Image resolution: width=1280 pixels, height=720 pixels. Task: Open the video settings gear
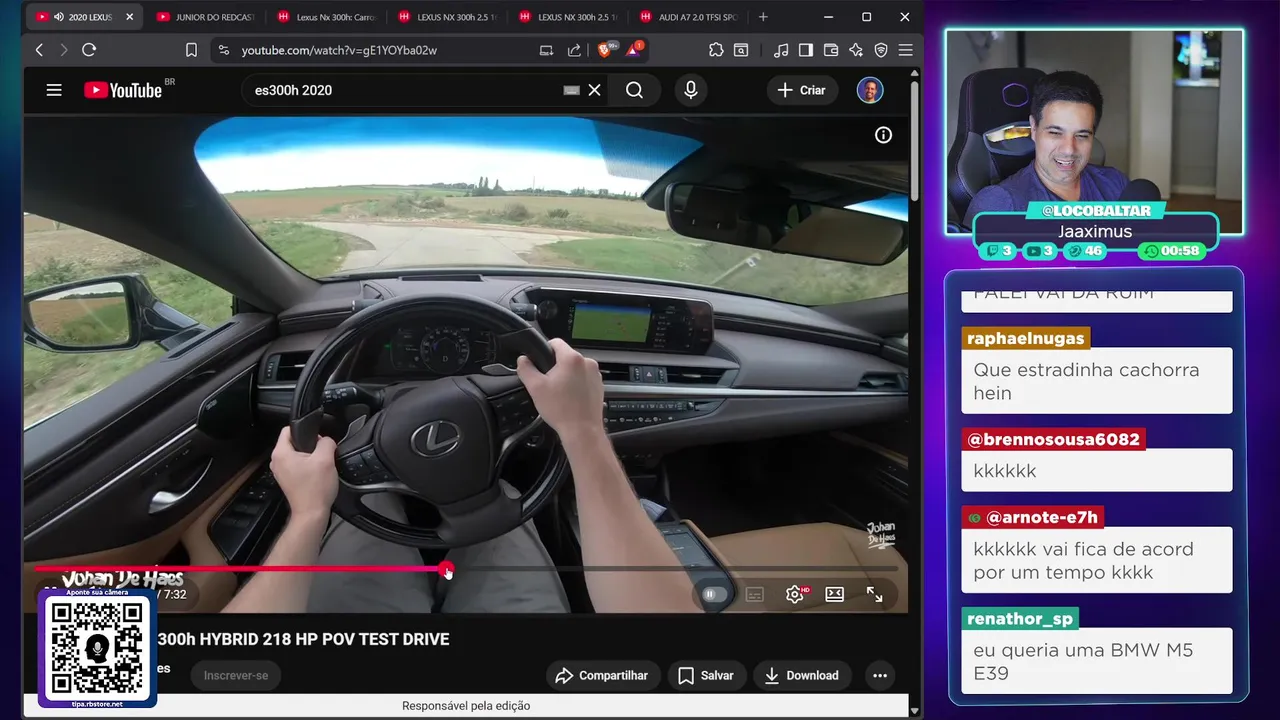795,594
